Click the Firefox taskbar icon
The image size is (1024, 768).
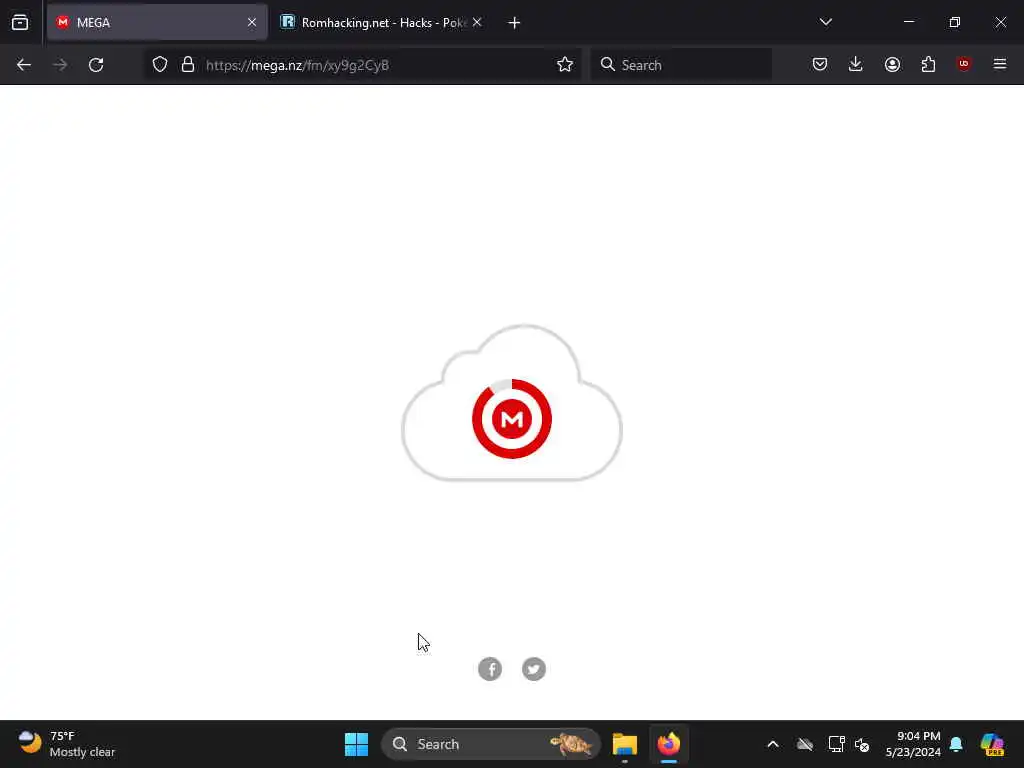669,744
